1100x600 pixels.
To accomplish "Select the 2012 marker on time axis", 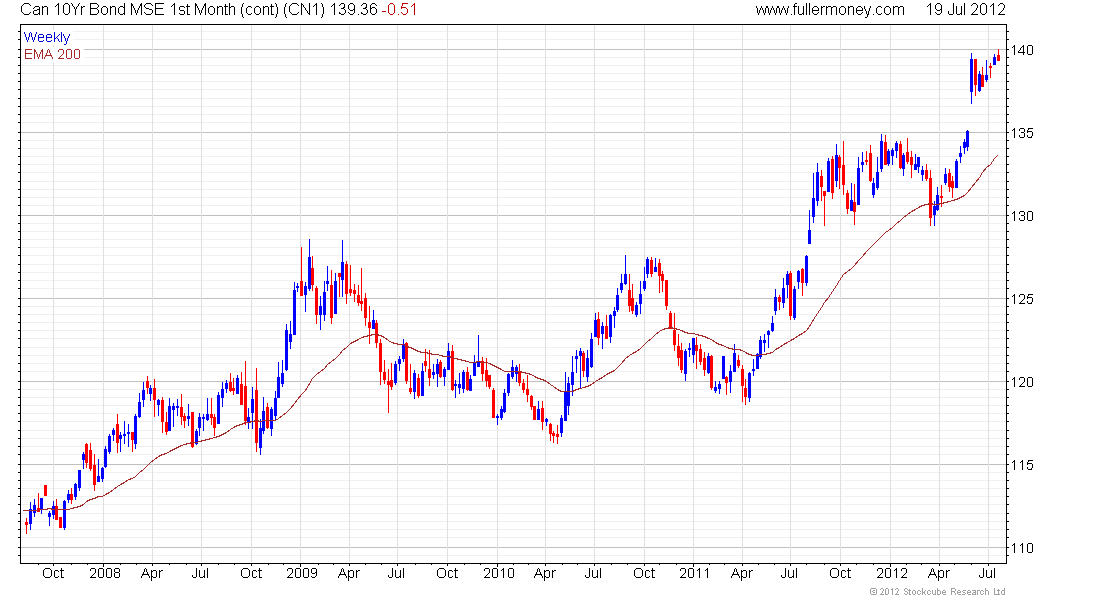I will (891, 574).
